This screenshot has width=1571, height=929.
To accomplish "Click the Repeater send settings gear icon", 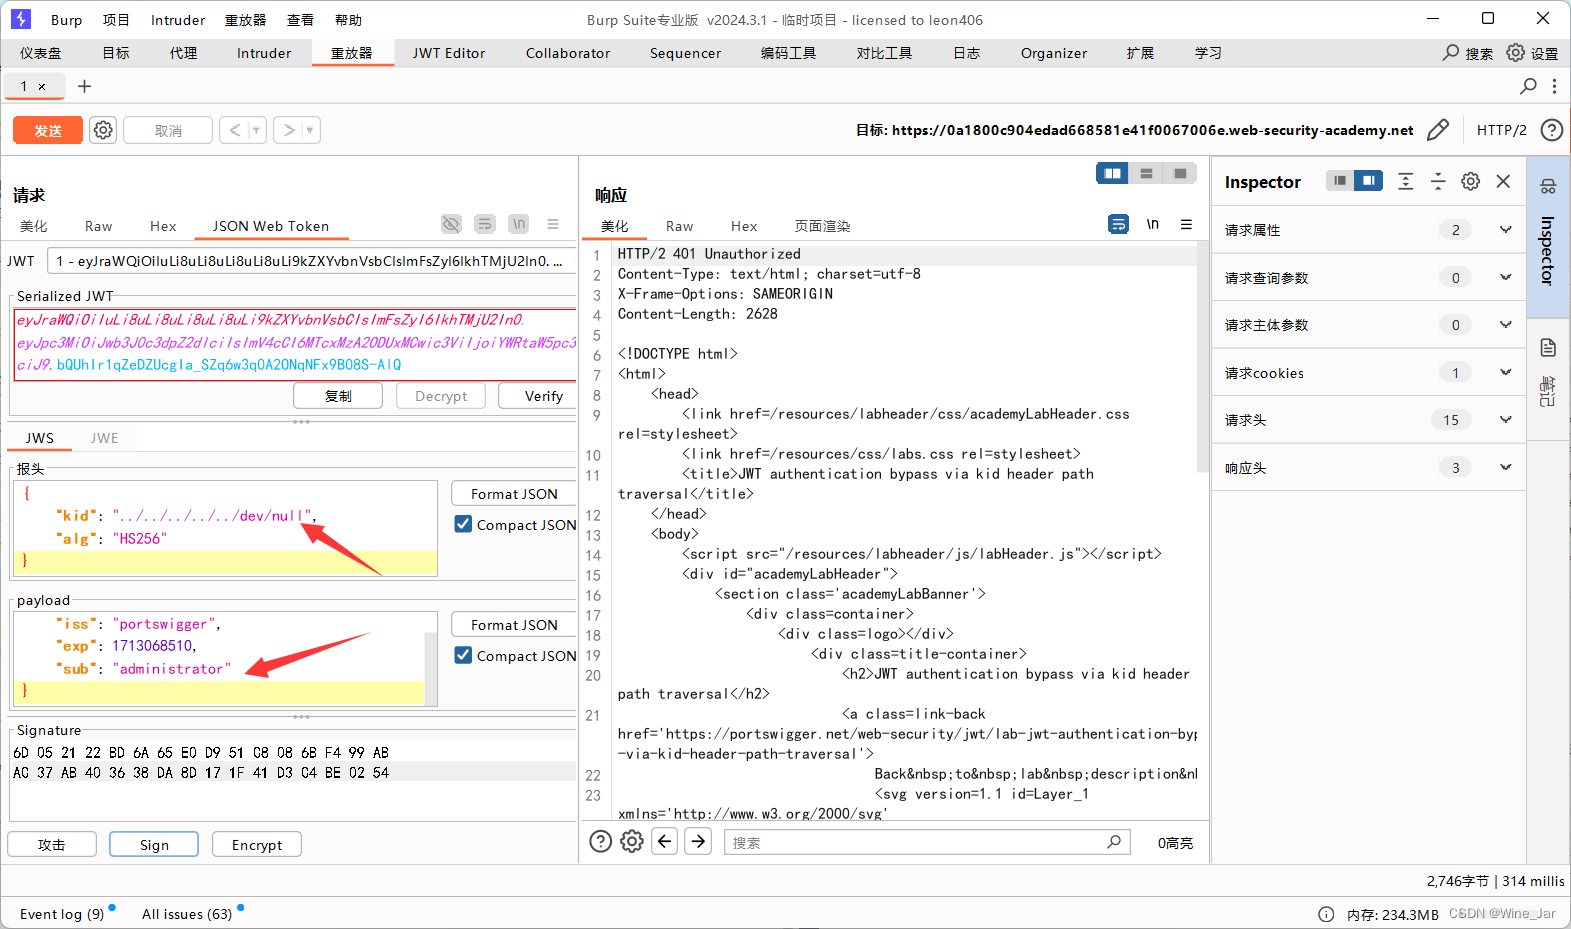I will coord(103,130).
